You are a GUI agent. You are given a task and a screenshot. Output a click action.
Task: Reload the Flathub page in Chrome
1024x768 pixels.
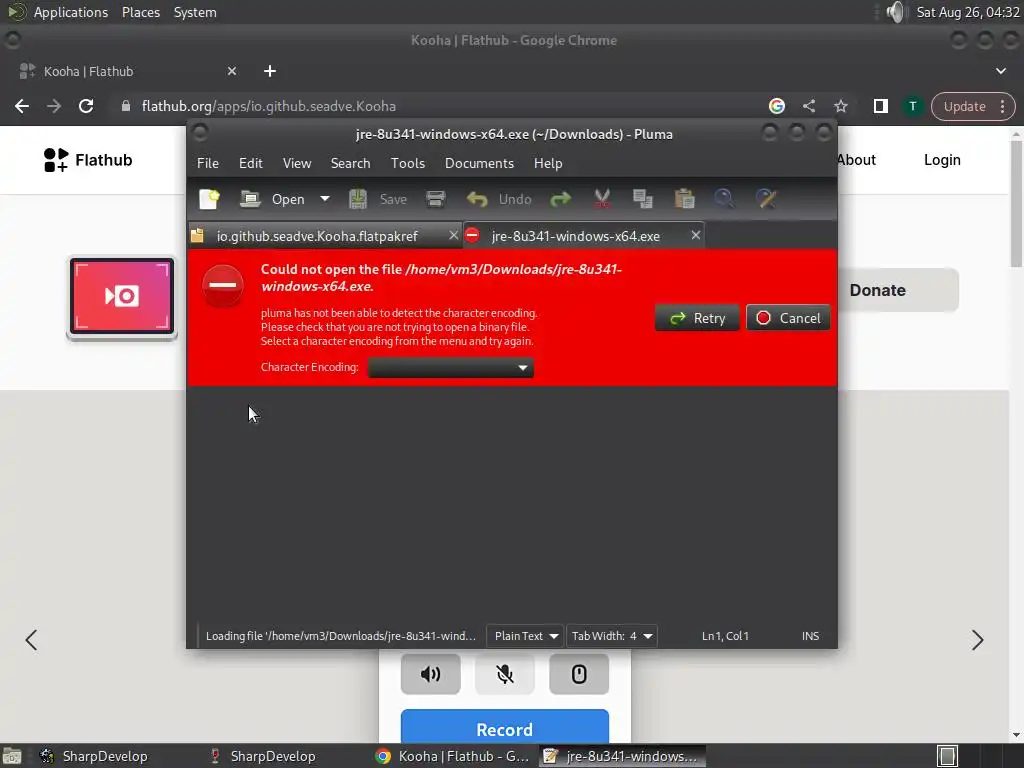pyautogui.click(x=86, y=106)
